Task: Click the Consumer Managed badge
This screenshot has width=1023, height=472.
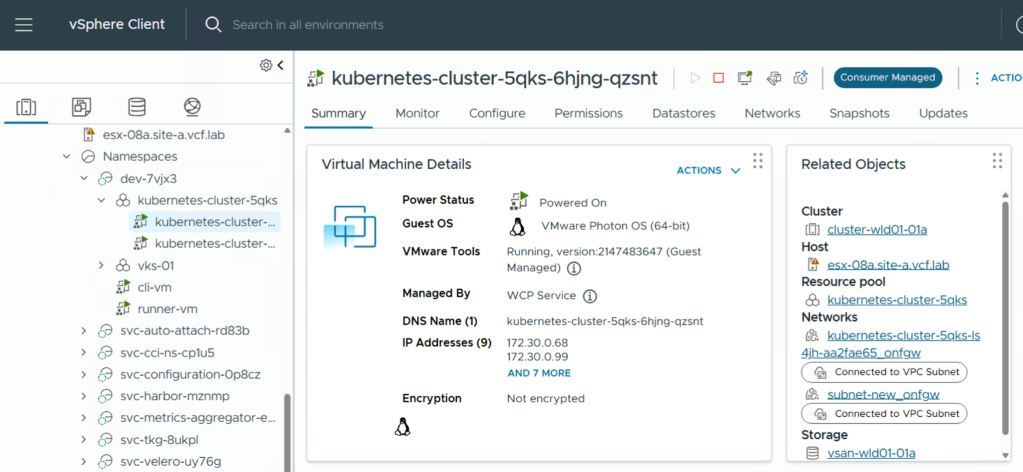Action: 888,78
